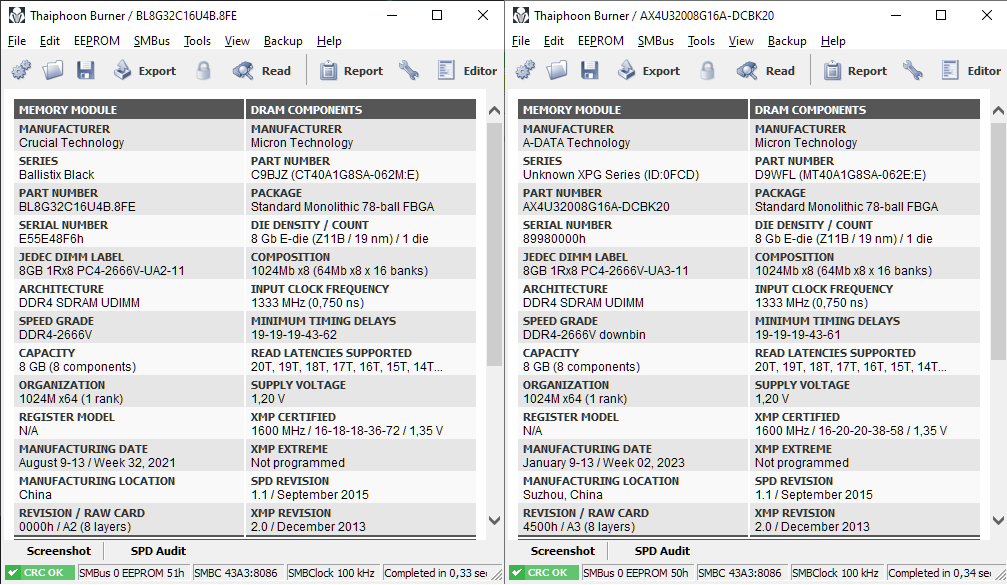Open Tools menu in AX4U32008G16A window

point(701,41)
